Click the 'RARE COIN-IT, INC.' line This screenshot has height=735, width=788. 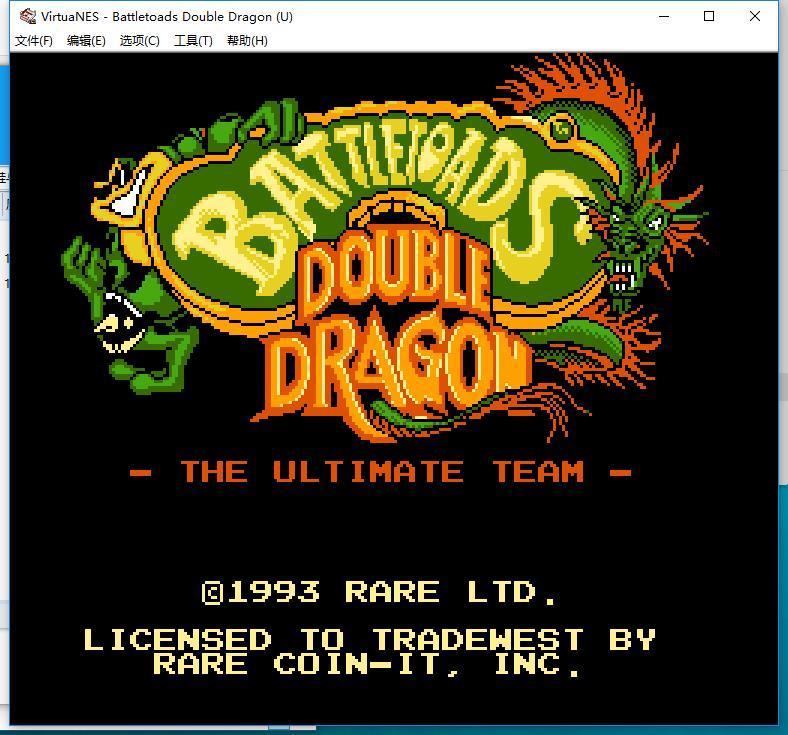[x=367, y=664]
